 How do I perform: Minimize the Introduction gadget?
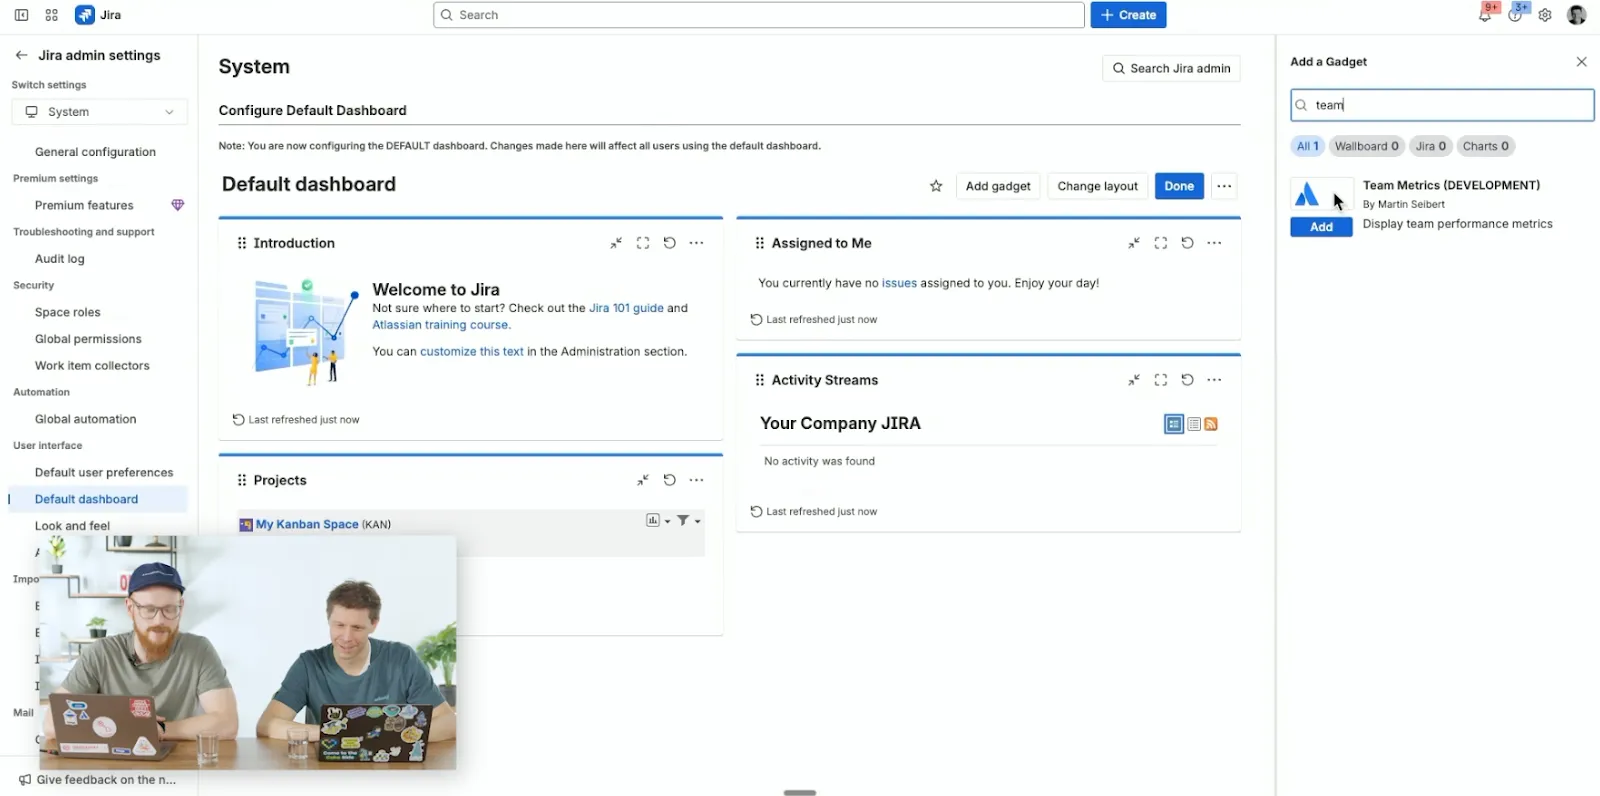(616, 243)
